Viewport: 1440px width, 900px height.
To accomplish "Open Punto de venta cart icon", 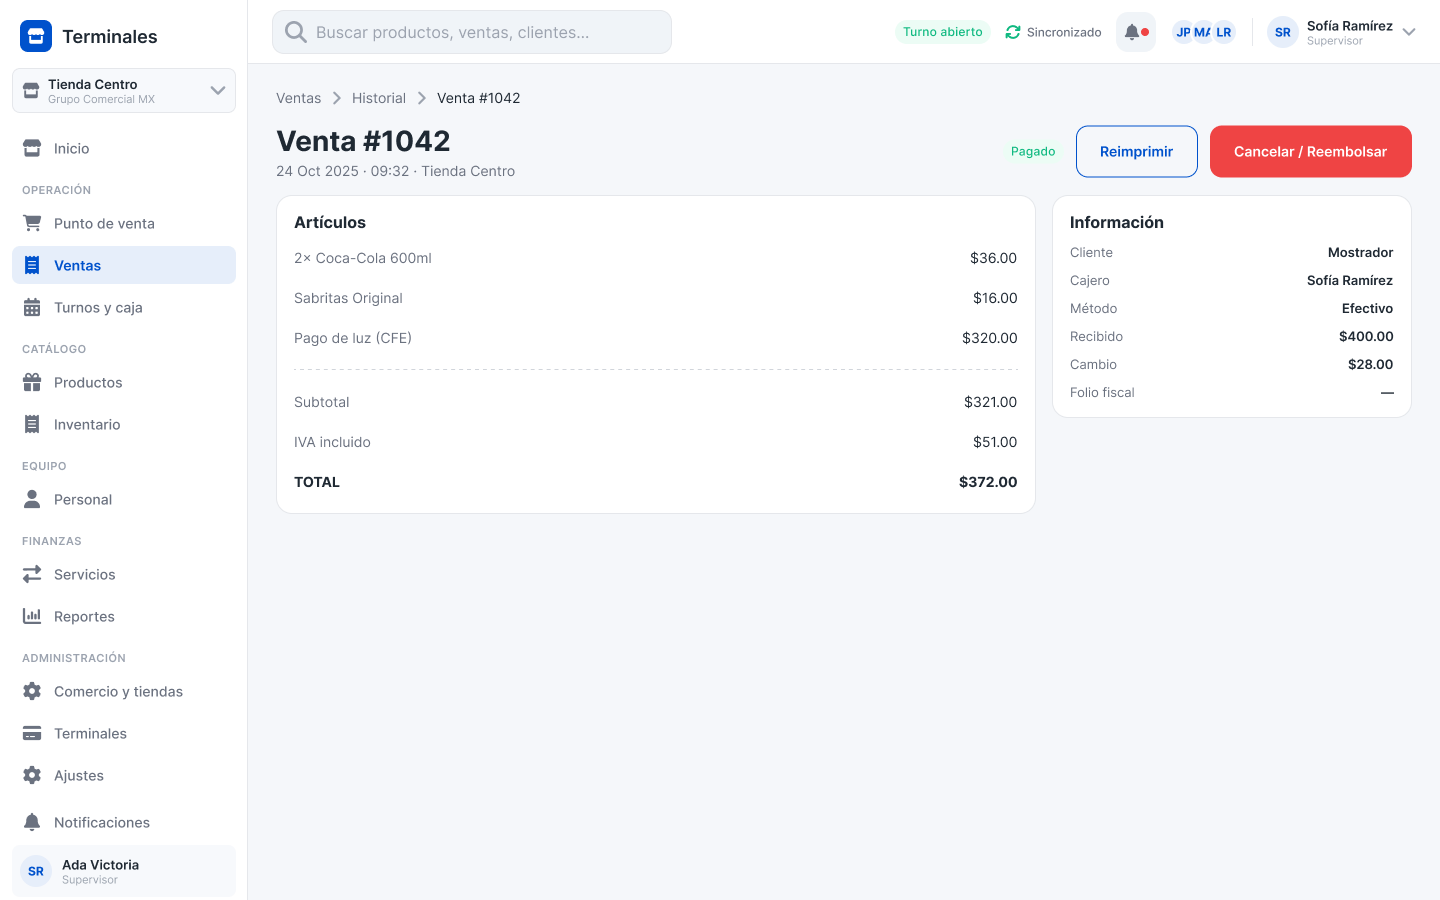I will 32,223.
